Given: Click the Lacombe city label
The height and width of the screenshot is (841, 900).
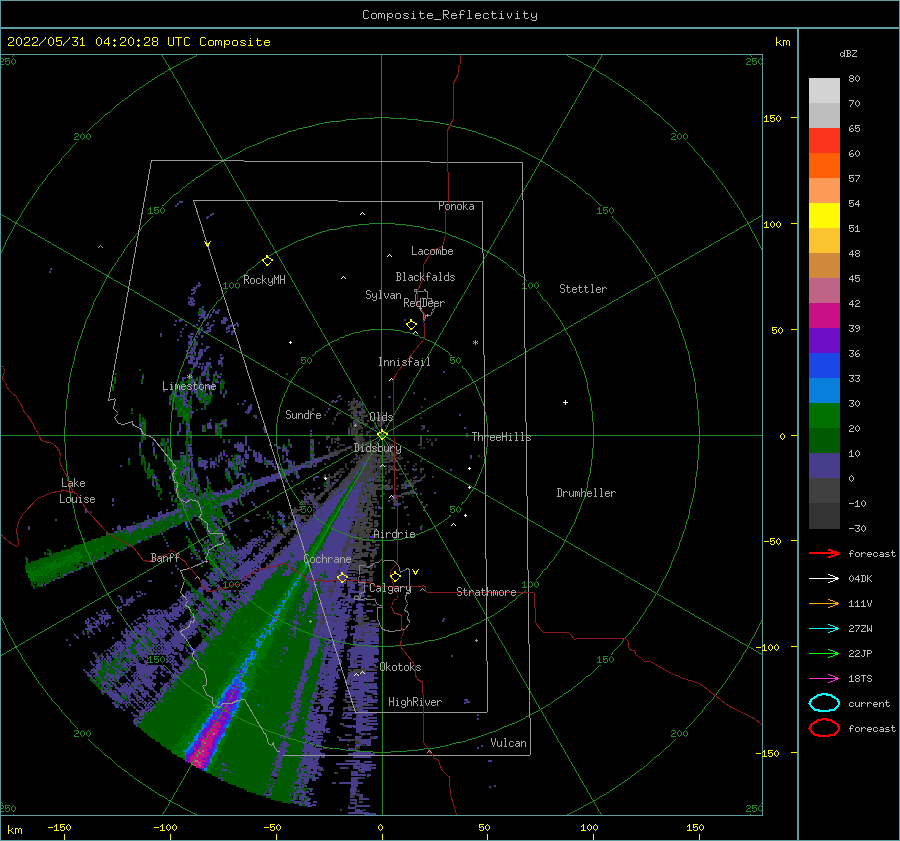Looking at the screenshot, I should (x=432, y=251).
